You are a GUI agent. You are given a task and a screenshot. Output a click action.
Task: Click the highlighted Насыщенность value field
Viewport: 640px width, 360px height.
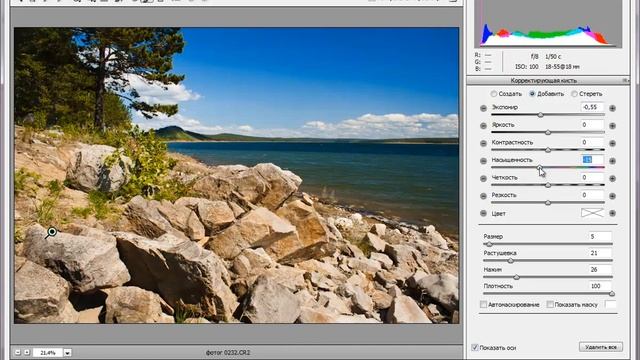[592, 160]
